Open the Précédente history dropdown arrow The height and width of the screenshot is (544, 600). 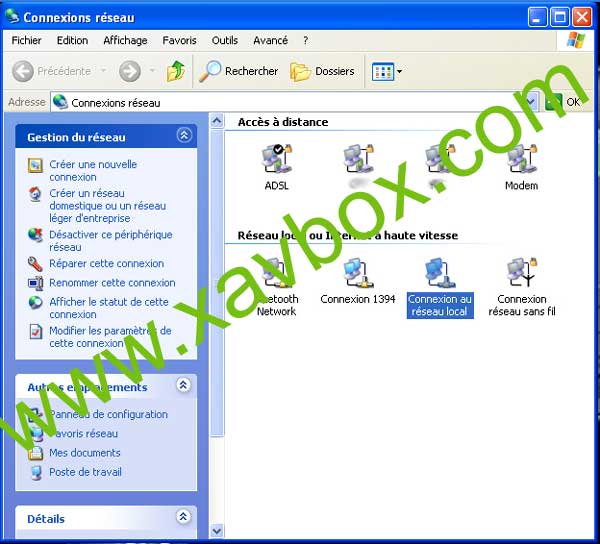(103, 71)
